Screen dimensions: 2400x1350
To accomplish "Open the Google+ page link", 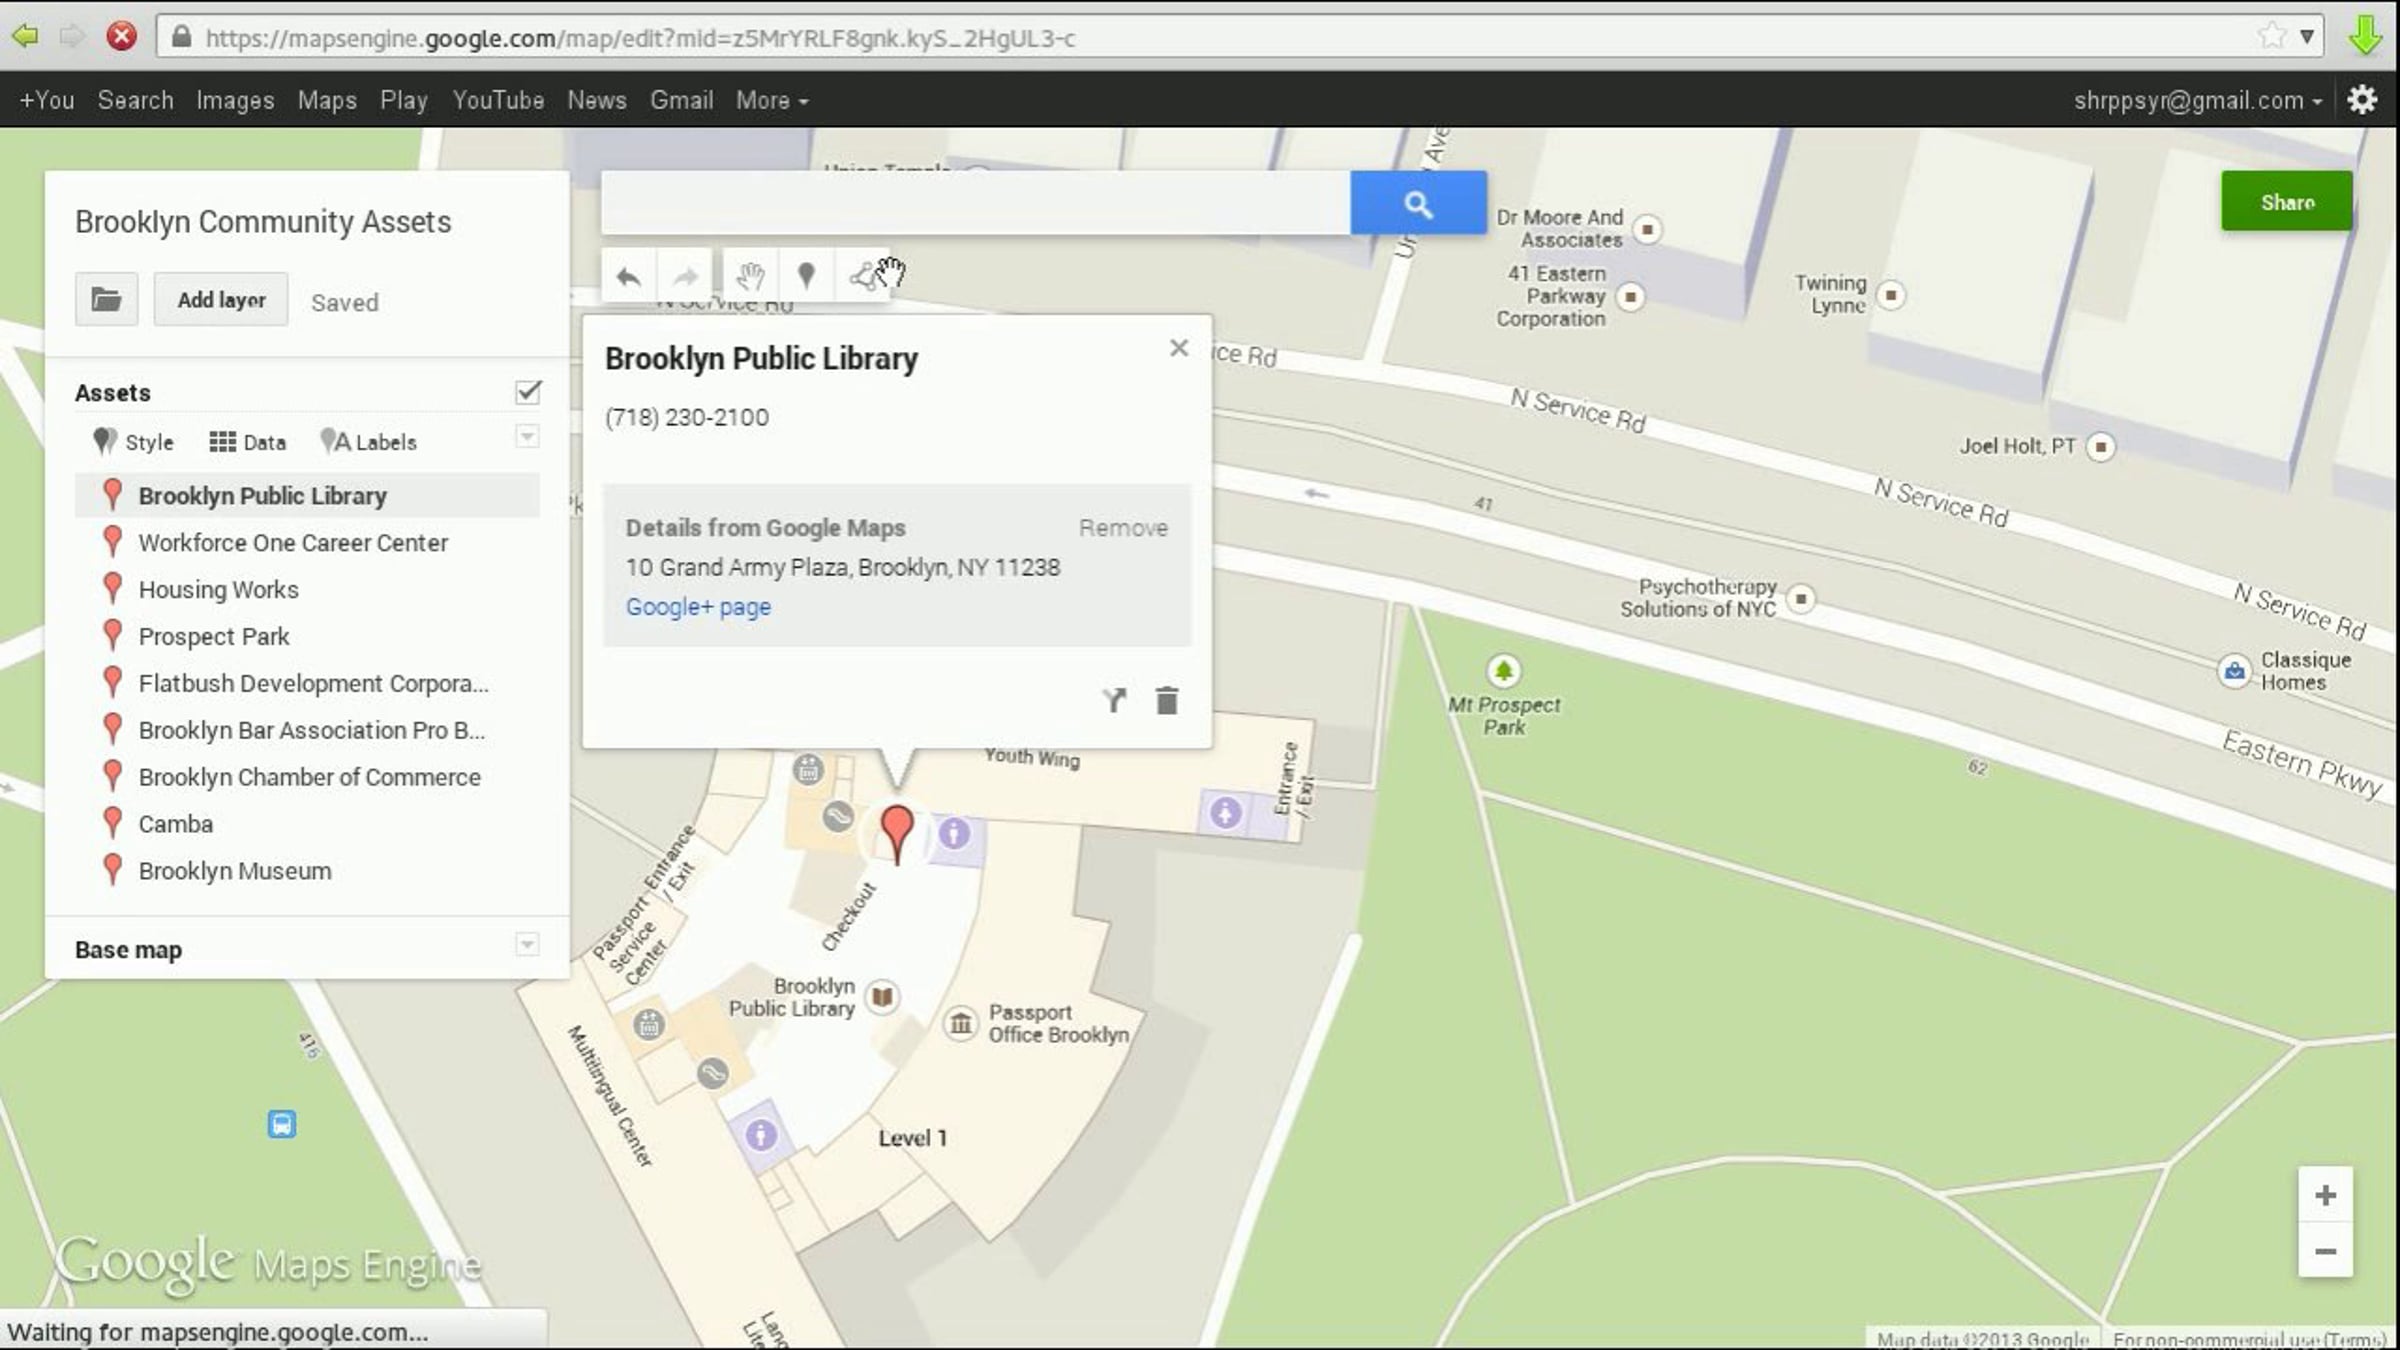I will 698,607.
